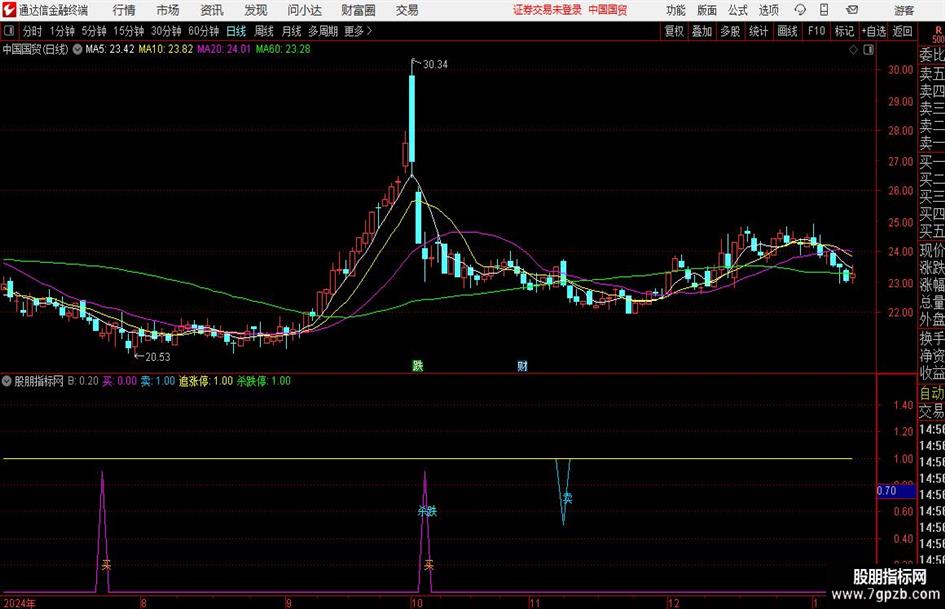945x609 pixels.
Task: Click MA5: 23.42 indicator value
Action: tap(110, 49)
